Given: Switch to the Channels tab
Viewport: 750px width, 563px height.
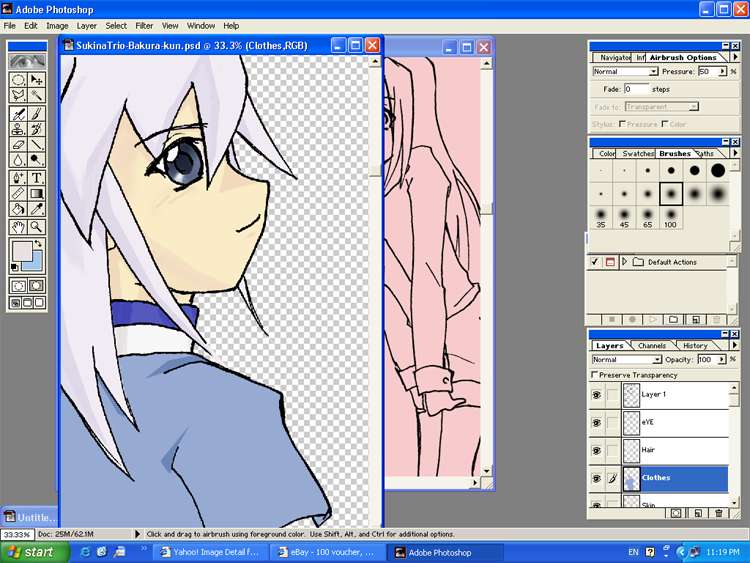Looking at the screenshot, I should point(651,345).
